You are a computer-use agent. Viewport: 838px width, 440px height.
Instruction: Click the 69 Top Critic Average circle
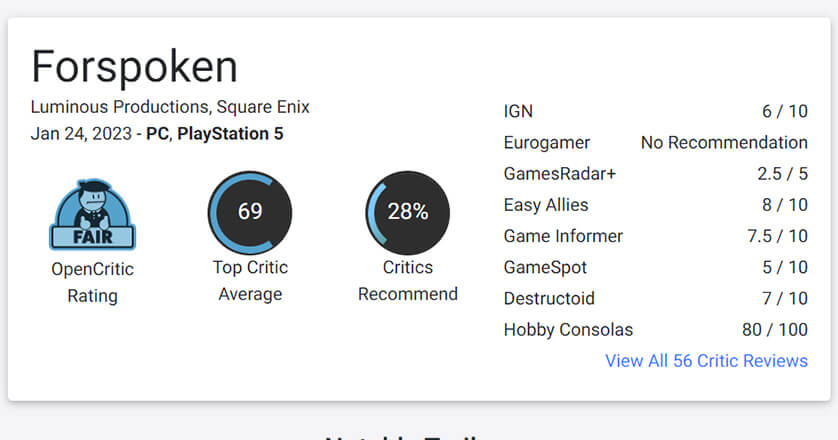[250, 212]
